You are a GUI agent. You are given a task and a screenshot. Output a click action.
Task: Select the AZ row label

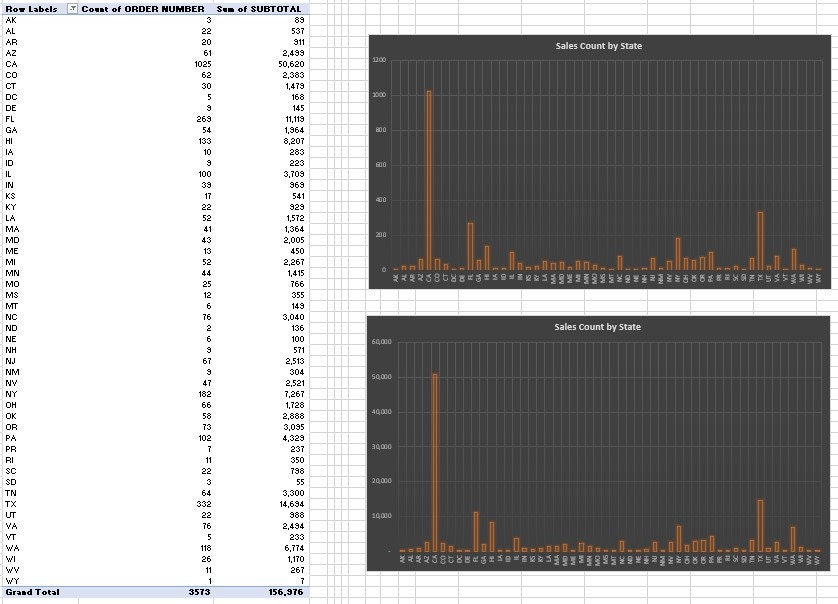coord(11,53)
